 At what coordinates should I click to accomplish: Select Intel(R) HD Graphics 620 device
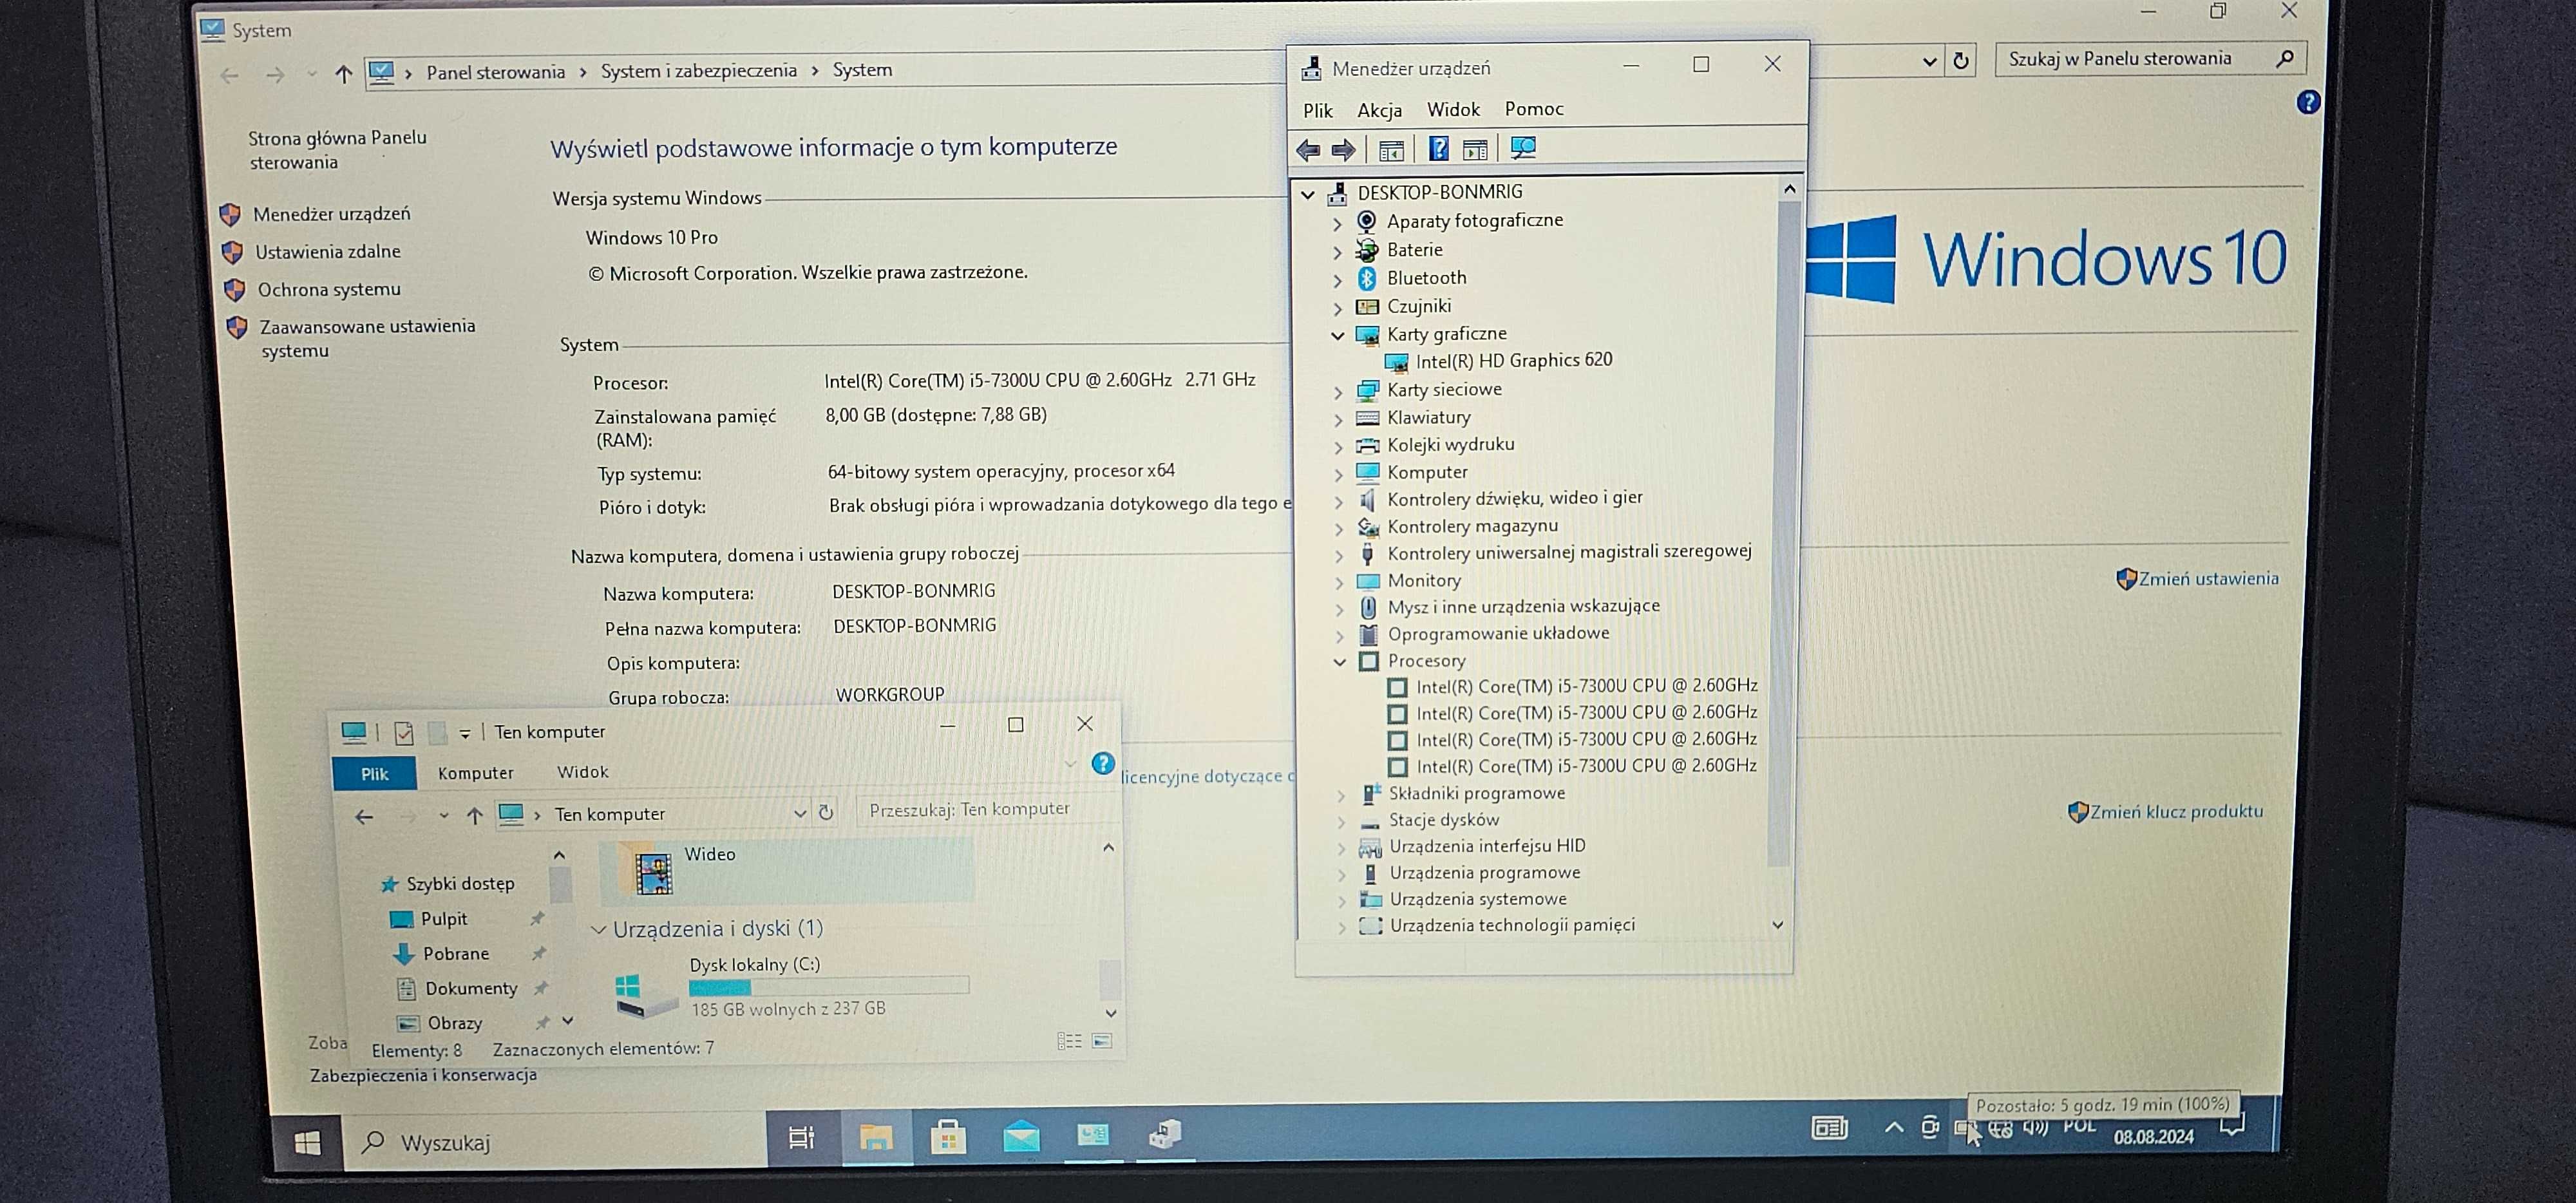(x=1513, y=360)
